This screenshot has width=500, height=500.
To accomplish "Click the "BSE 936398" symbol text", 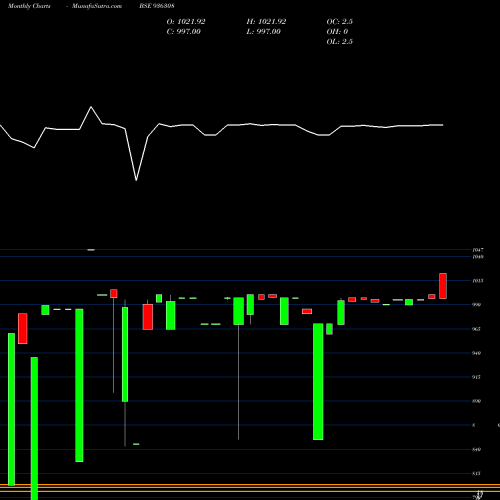I will pos(157,6).
